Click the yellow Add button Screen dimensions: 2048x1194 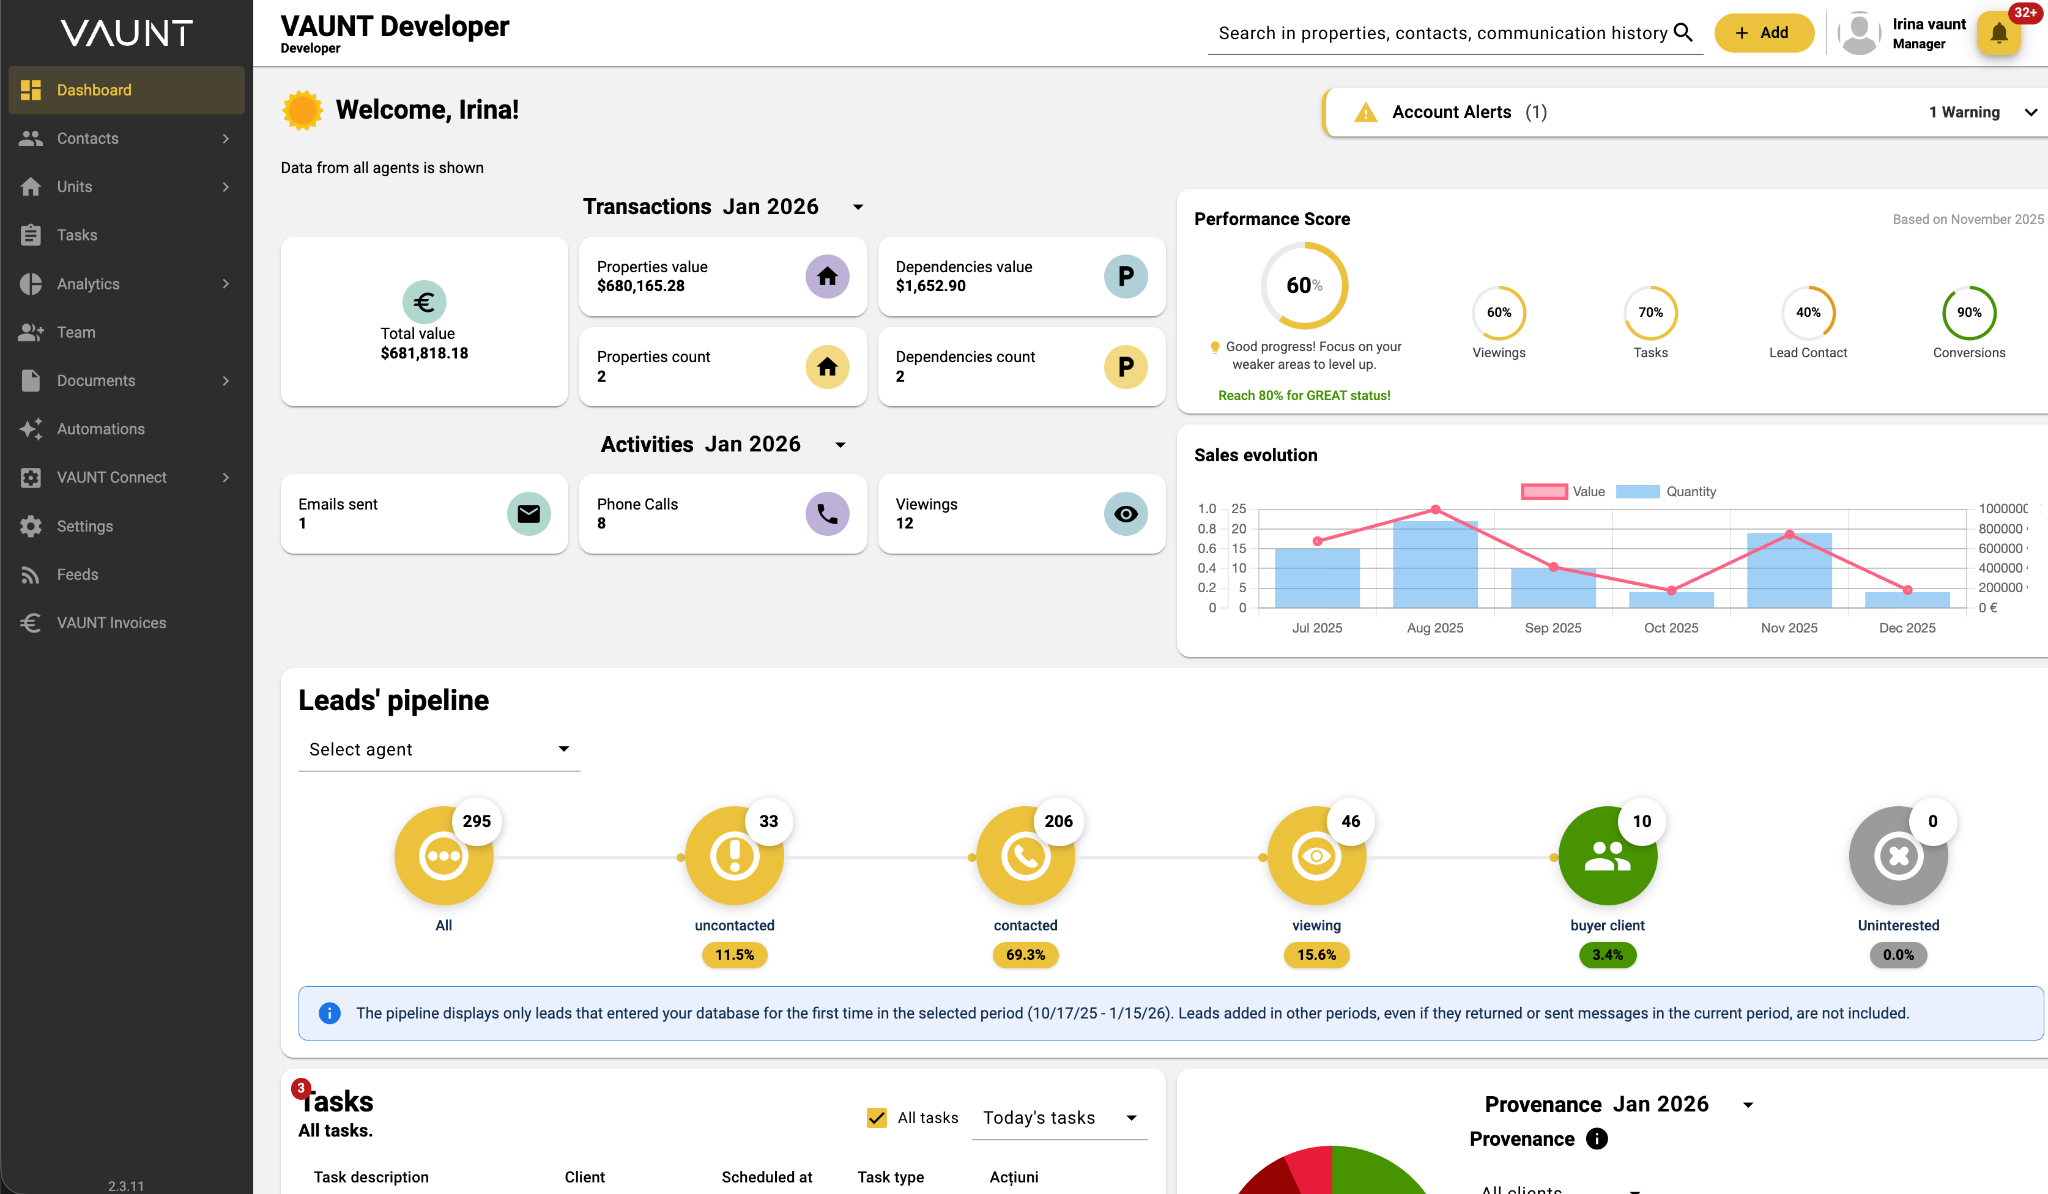[1763, 33]
